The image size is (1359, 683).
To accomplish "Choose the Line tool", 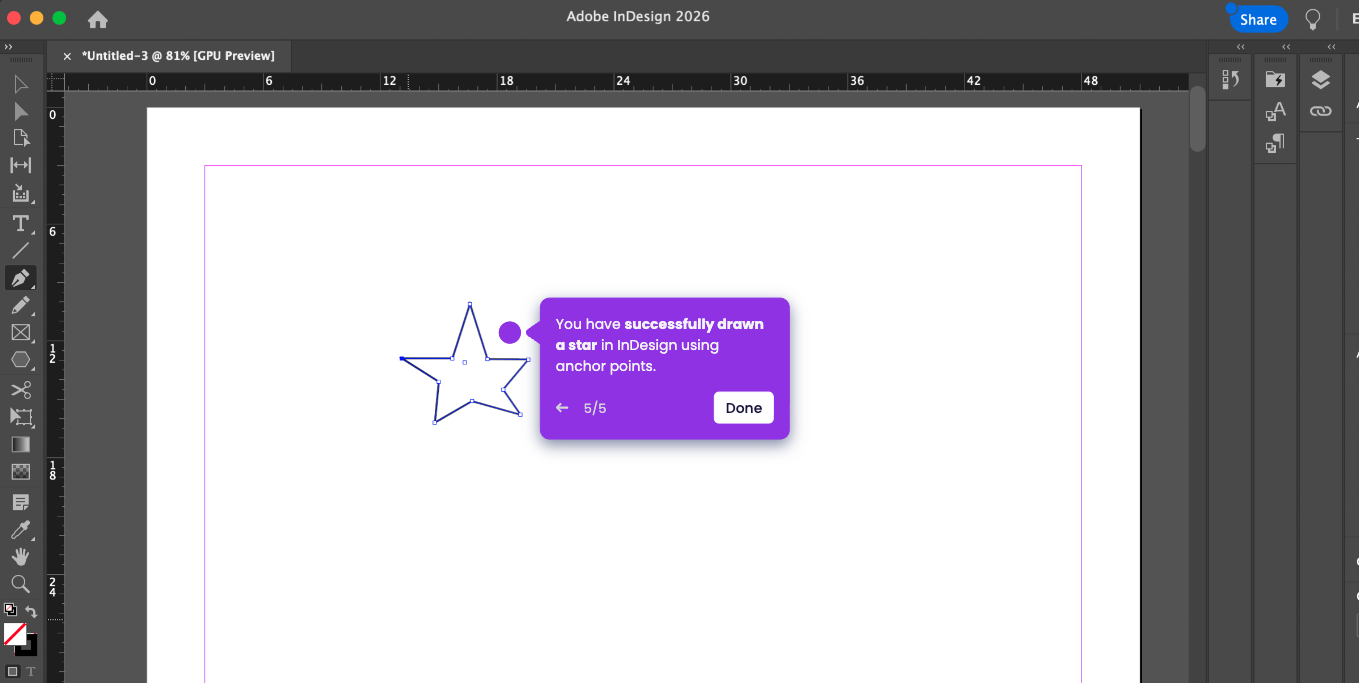I will [x=20, y=250].
